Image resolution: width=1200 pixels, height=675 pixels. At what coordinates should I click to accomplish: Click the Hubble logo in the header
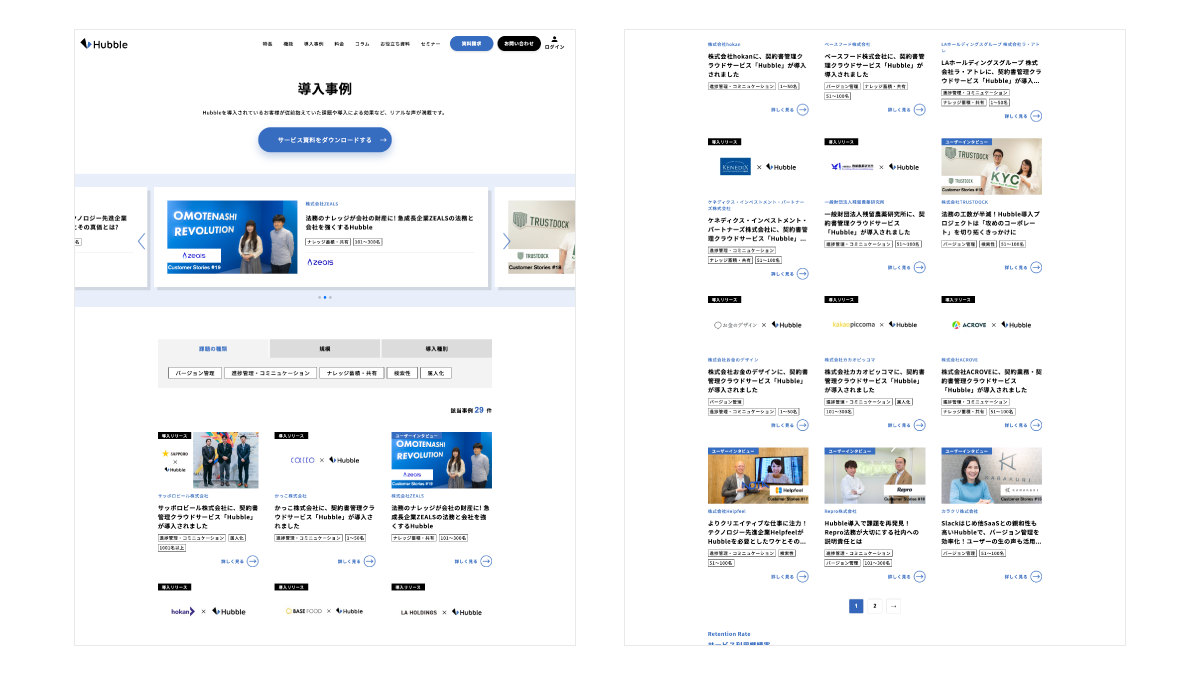(104, 44)
